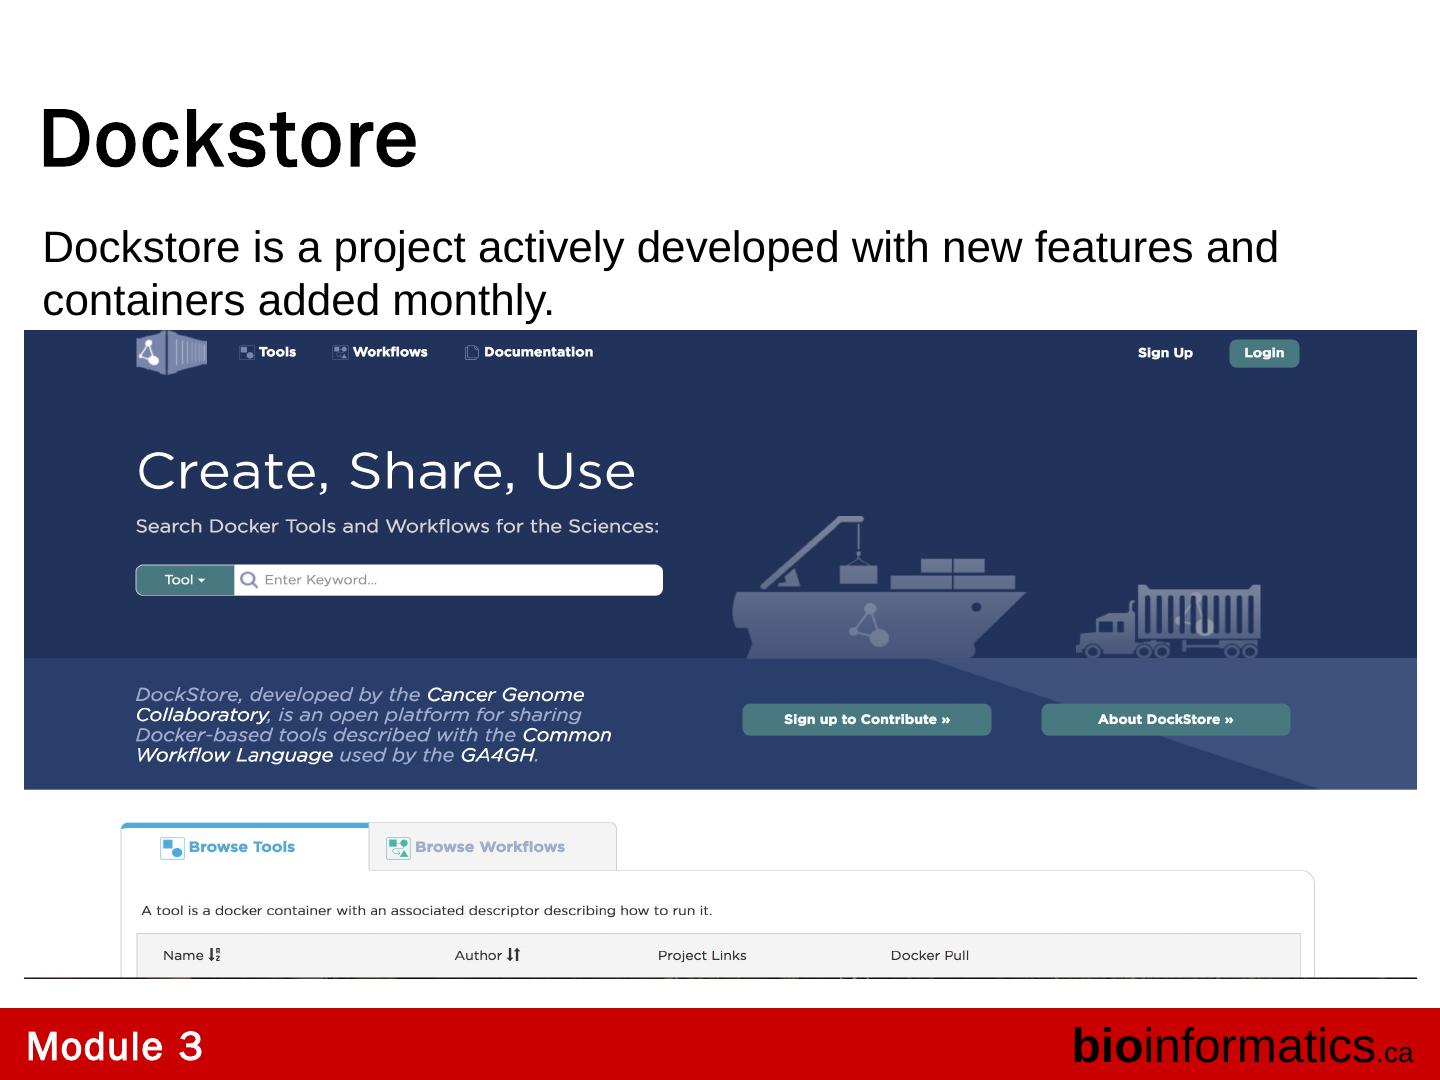Click the Documentation page icon
The image size is (1440, 1080).
pyautogui.click(x=472, y=353)
